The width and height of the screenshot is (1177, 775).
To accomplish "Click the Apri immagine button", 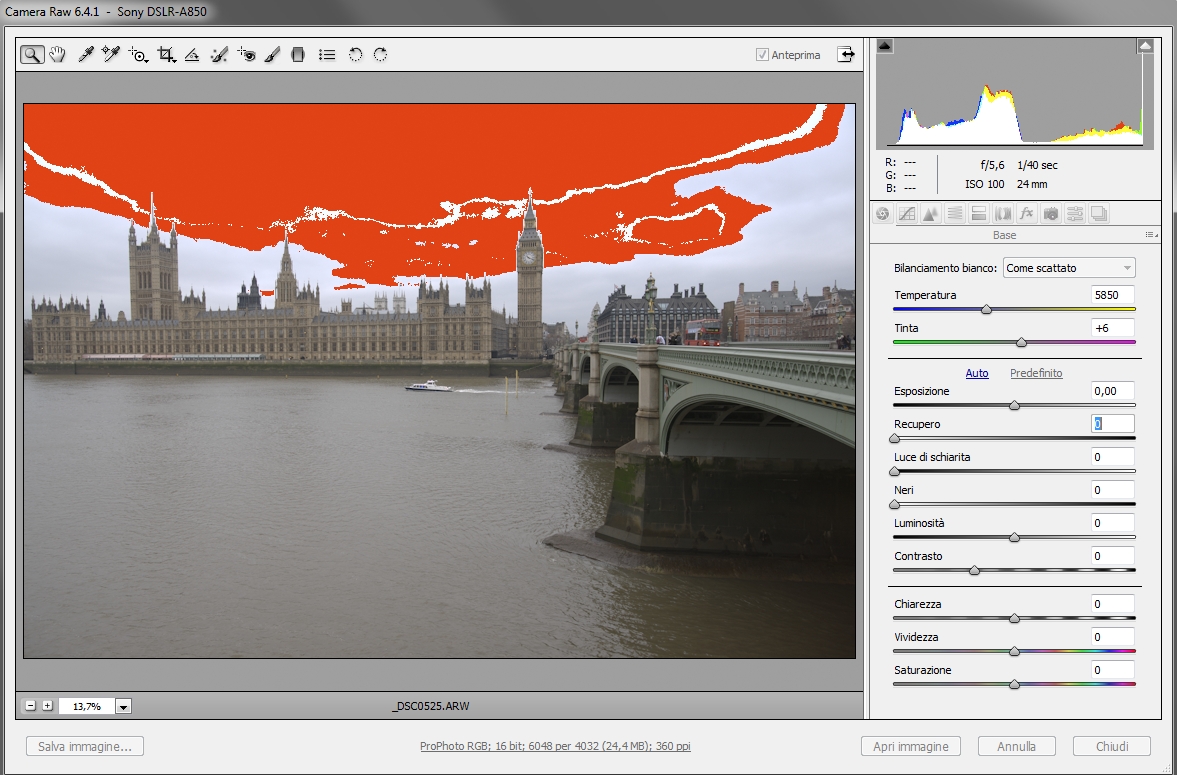I will pyautogui.click(x=911, y=746).
